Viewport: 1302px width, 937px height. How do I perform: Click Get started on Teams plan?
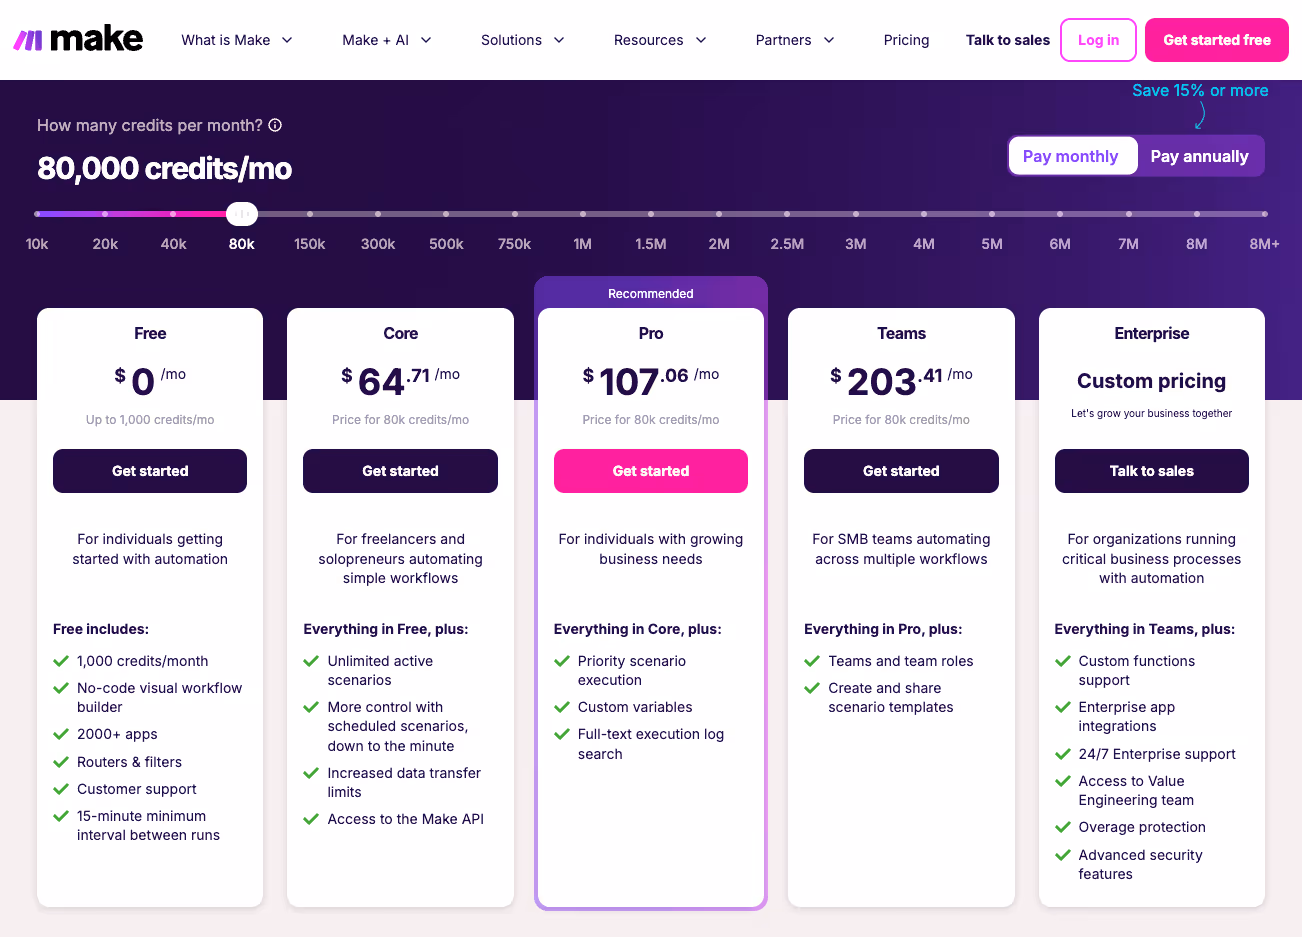(901, 471)
